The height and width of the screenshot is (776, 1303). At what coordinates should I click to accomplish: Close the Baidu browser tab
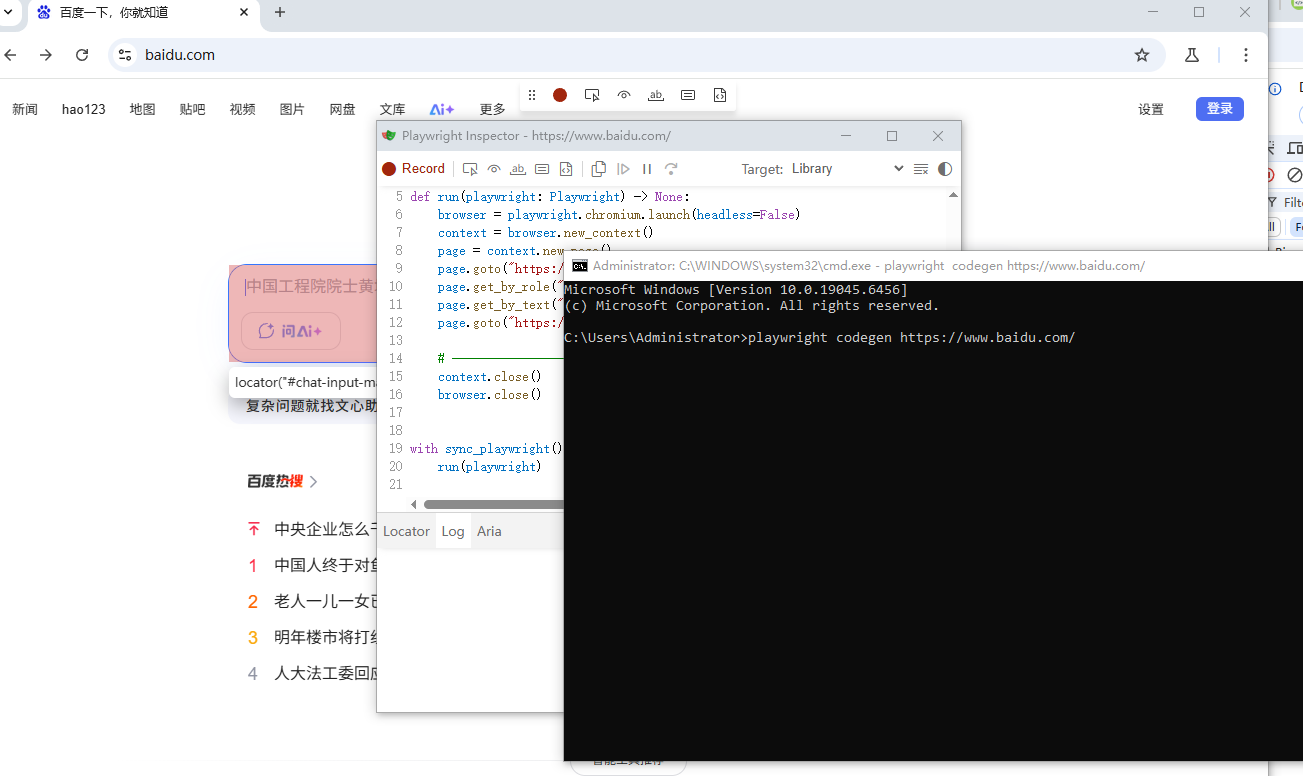click(245, 13)
